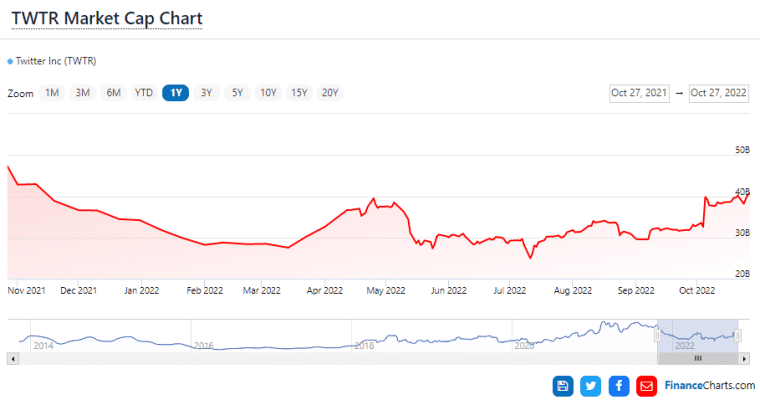This screenshot has height=400, width=760.
Task: Toggle the Twitter Inc (TWTR) legend series
Action: point(52,61)
